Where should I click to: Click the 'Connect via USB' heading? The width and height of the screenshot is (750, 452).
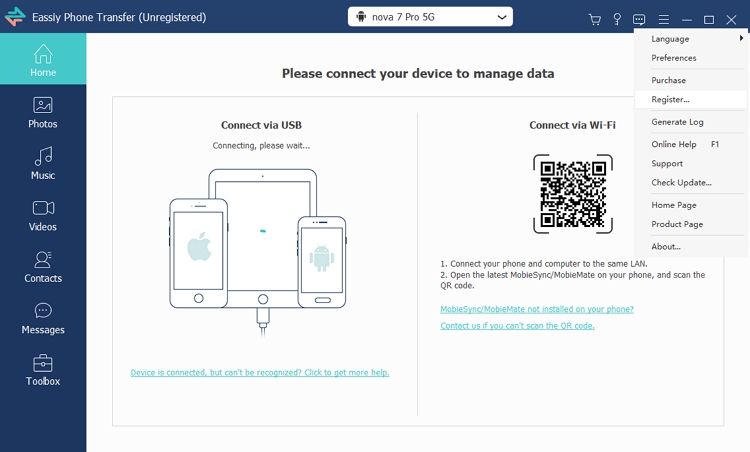click(x=261, y=125)
